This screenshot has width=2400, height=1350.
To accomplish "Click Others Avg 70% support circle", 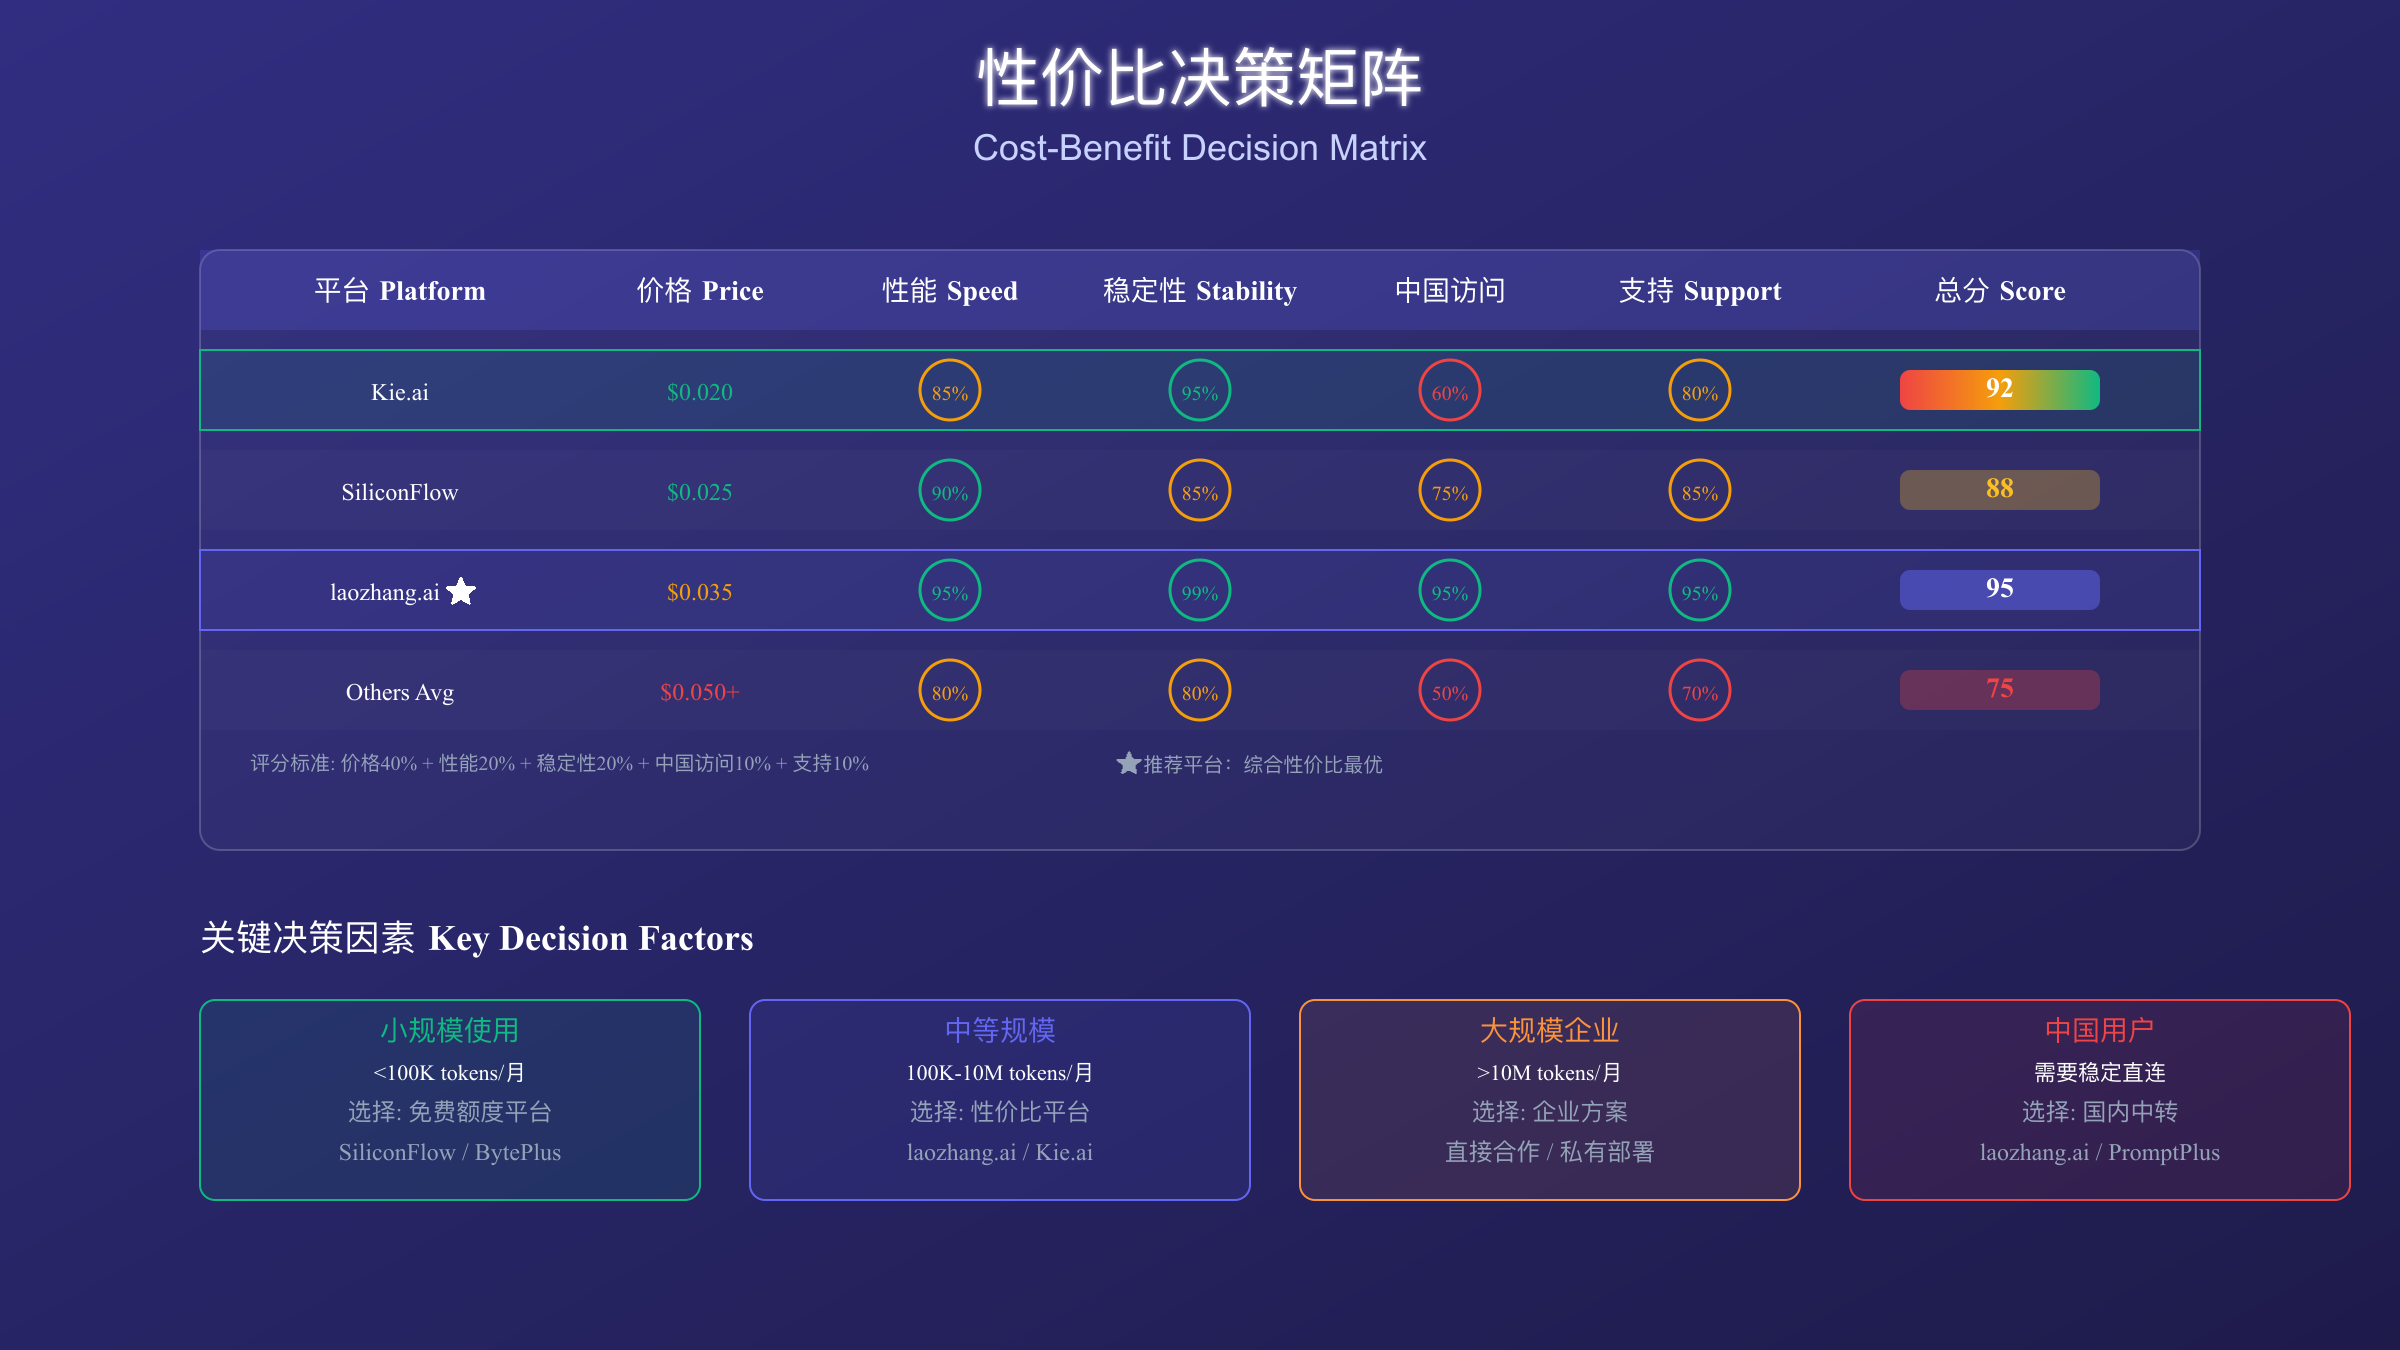I will point(1700,690).
